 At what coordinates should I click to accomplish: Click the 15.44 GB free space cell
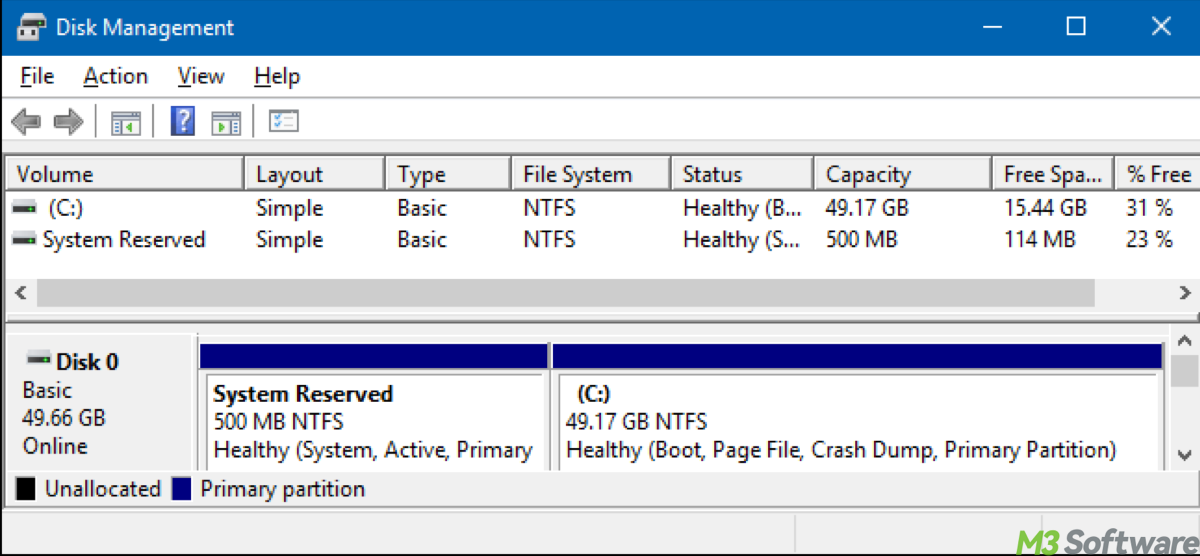1045,208
